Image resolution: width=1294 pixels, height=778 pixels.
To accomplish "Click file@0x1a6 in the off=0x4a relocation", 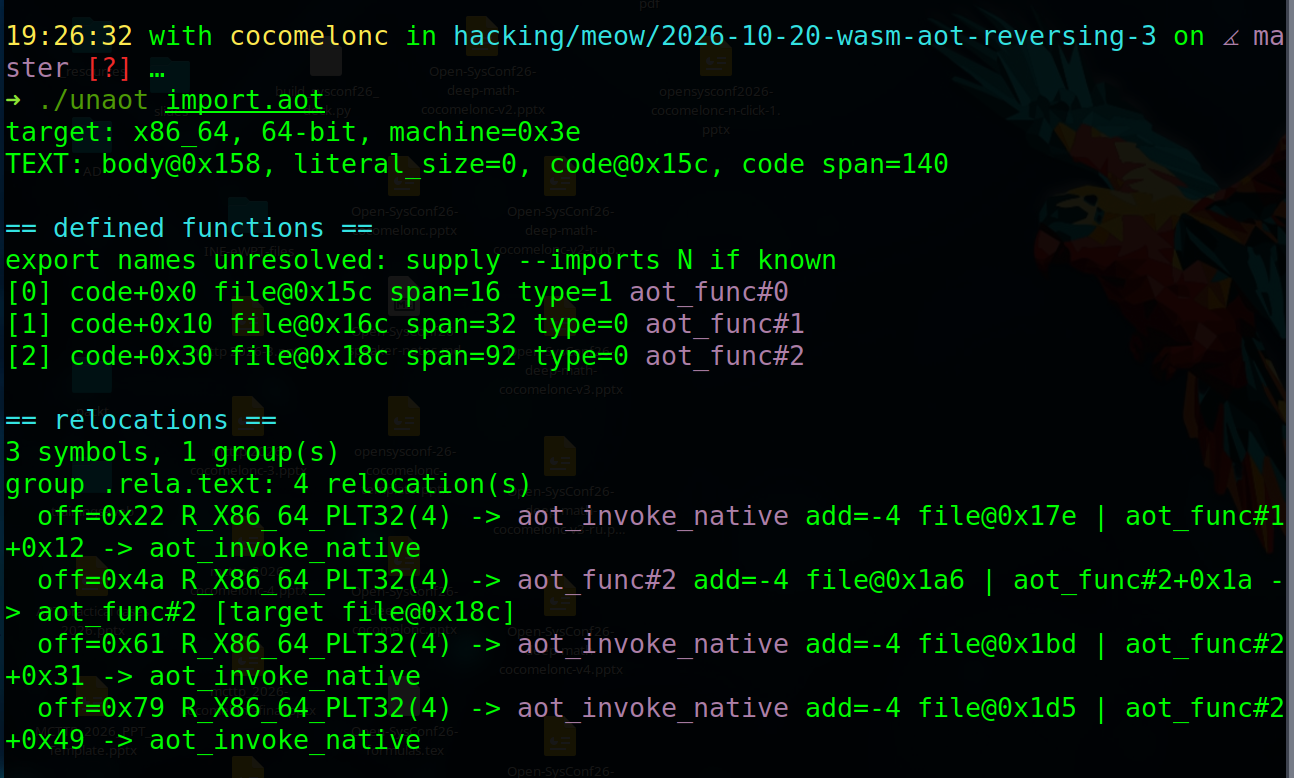I will tap(885, 580).
